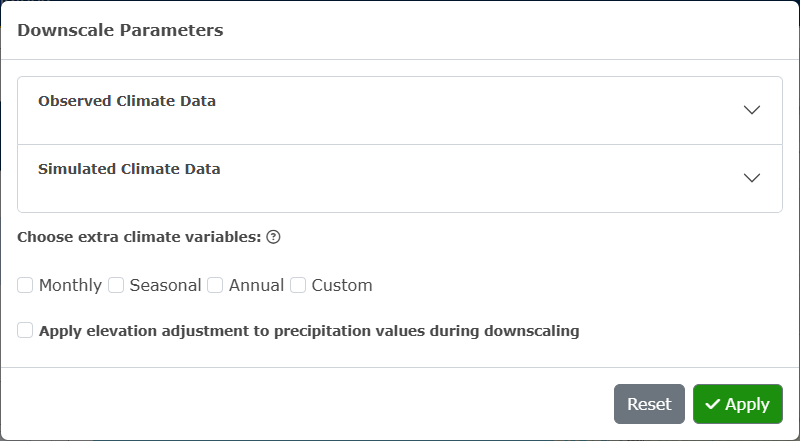This screenshot has width=800, height=441.
Task: Click the elevation adjustment label text
Action: coord(309,331)
